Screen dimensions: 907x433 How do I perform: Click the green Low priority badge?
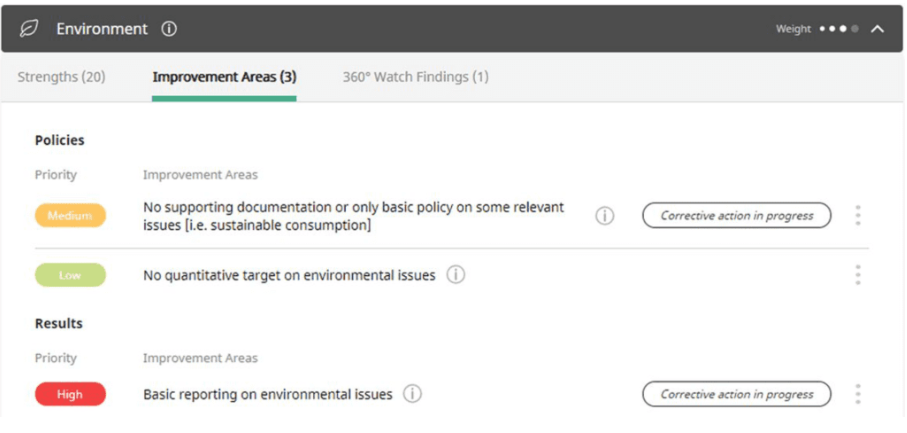(70, 275)
